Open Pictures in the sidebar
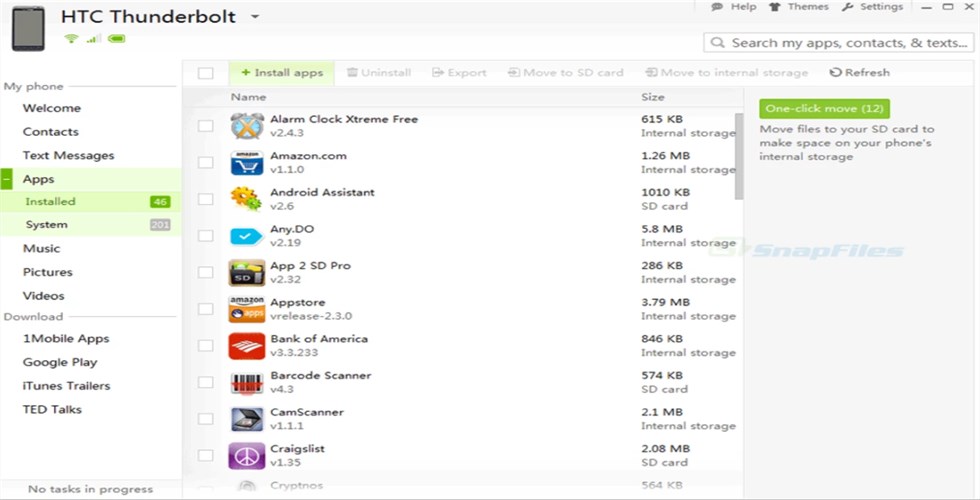 pyautogui.click(x=48, y=272)
